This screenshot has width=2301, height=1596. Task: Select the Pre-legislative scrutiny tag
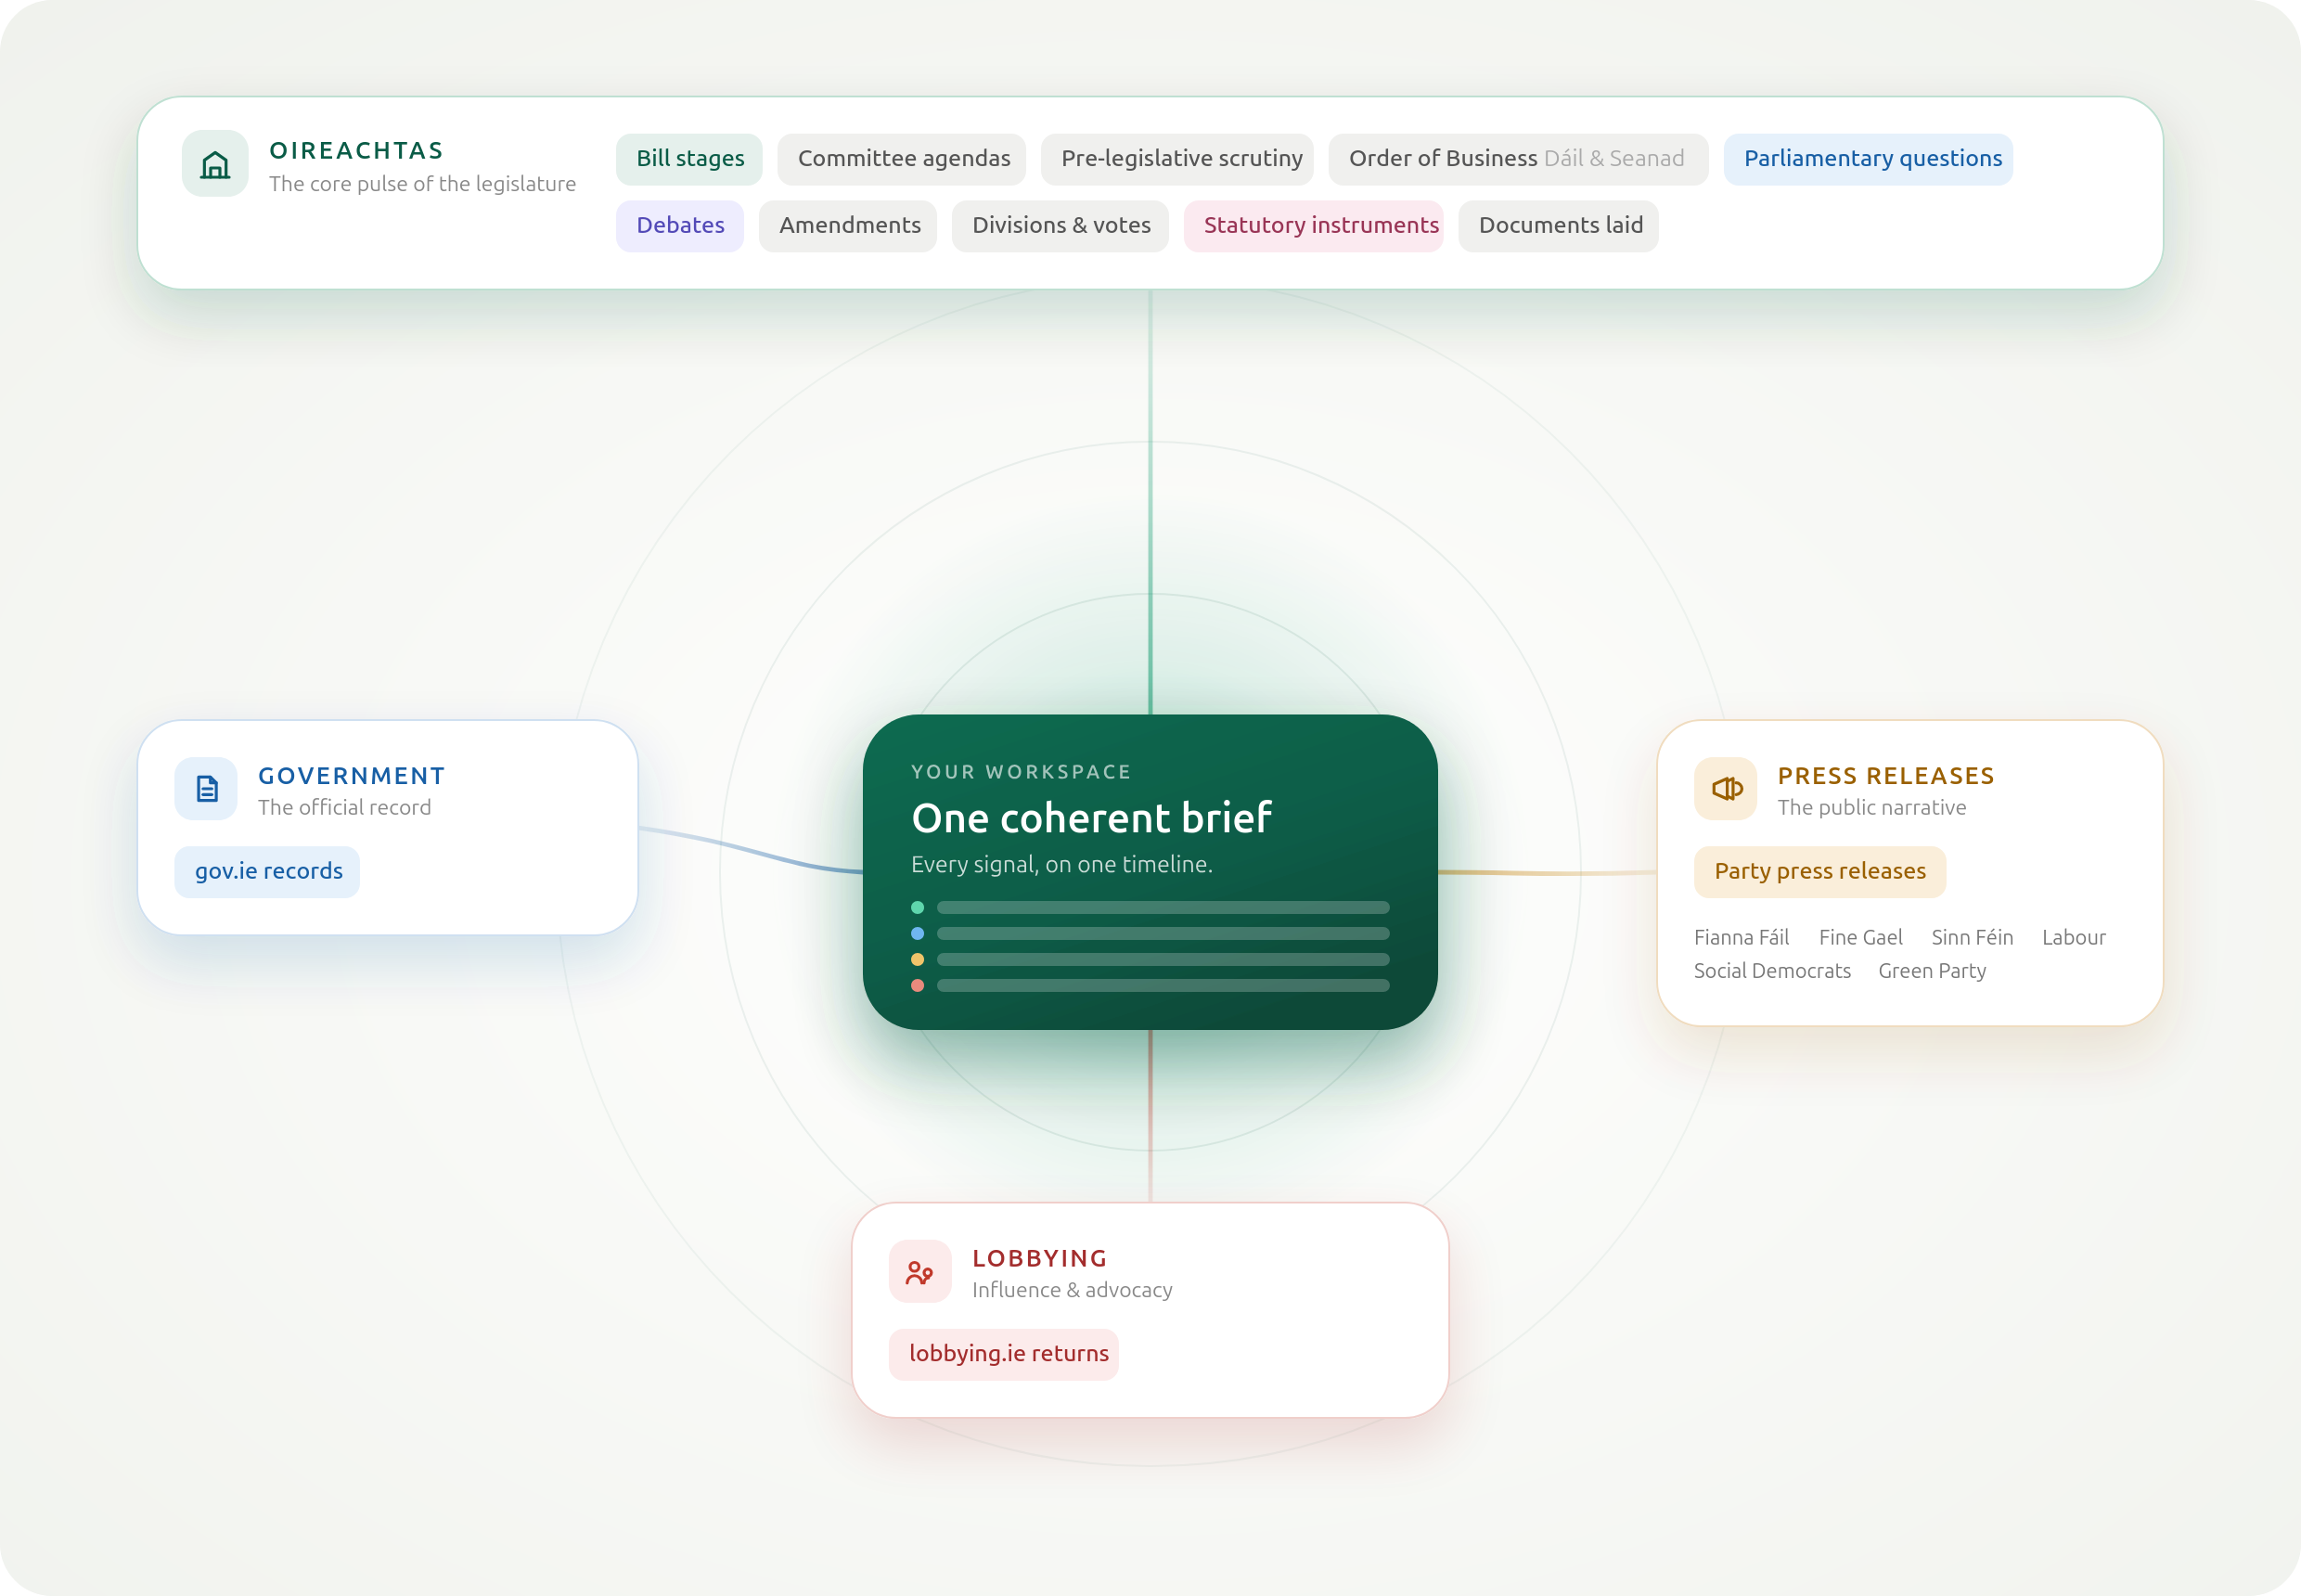click(x=1177, y=159)
